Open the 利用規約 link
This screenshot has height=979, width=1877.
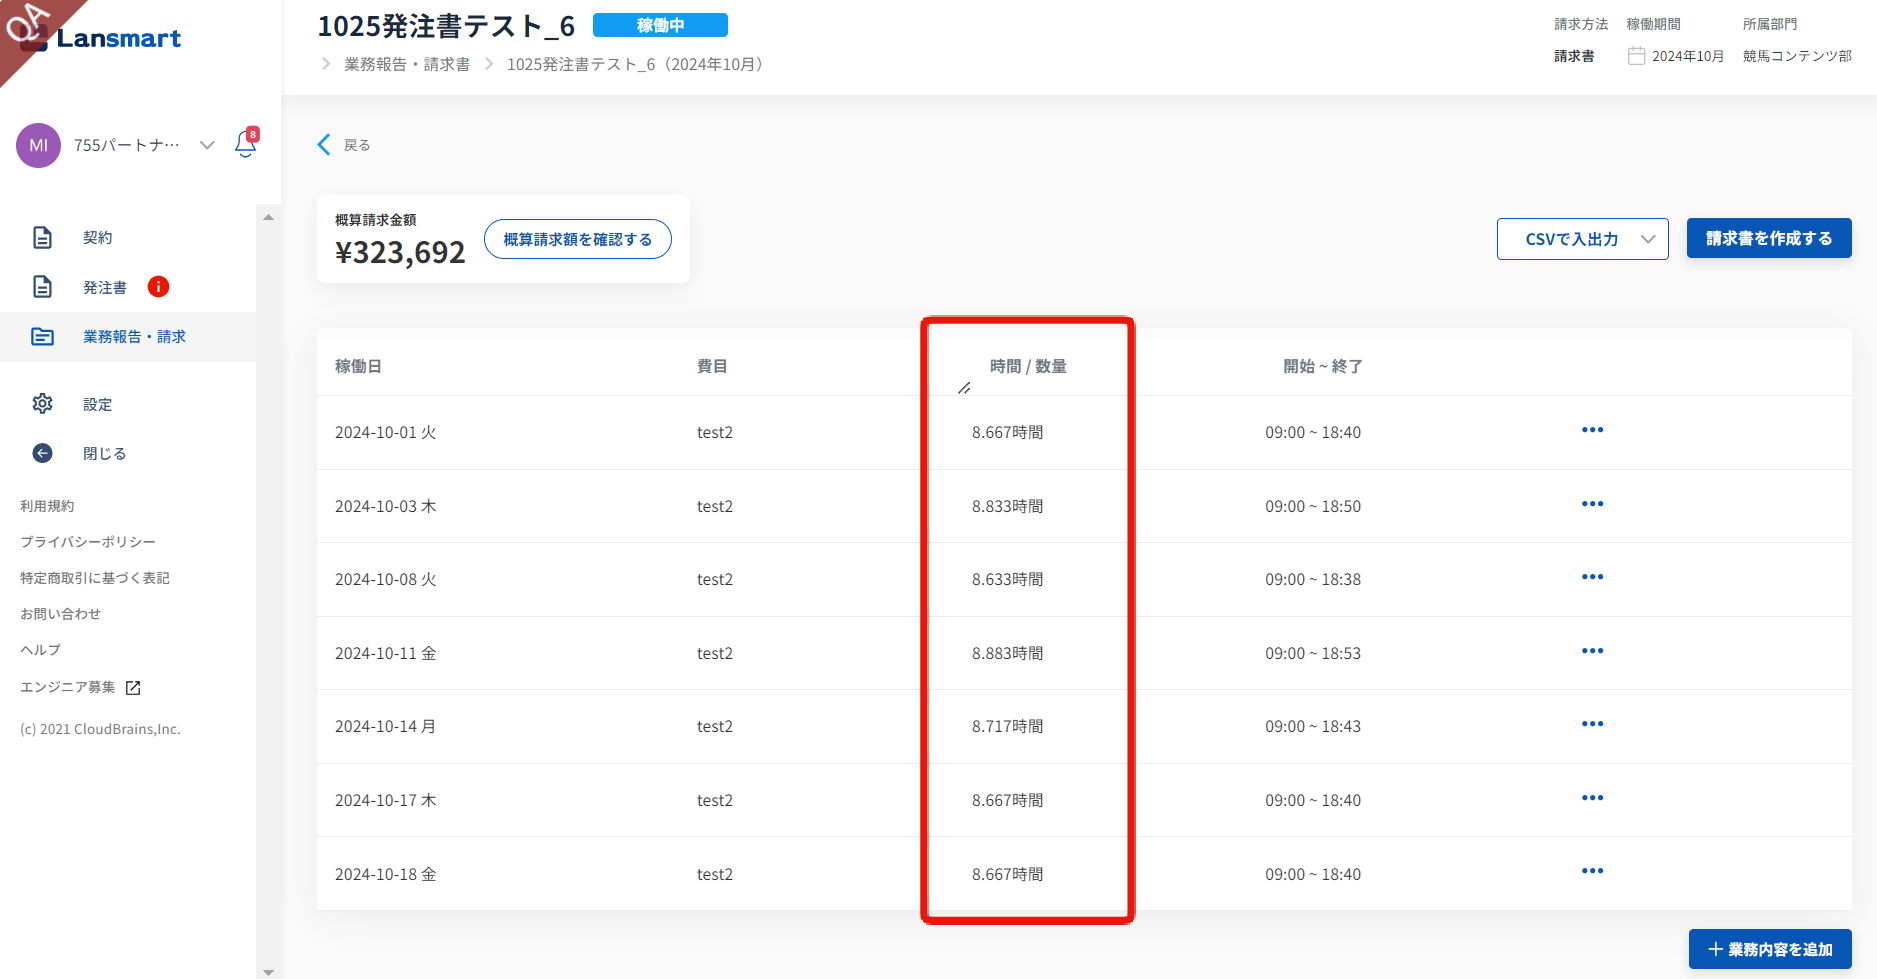[47, 506]
